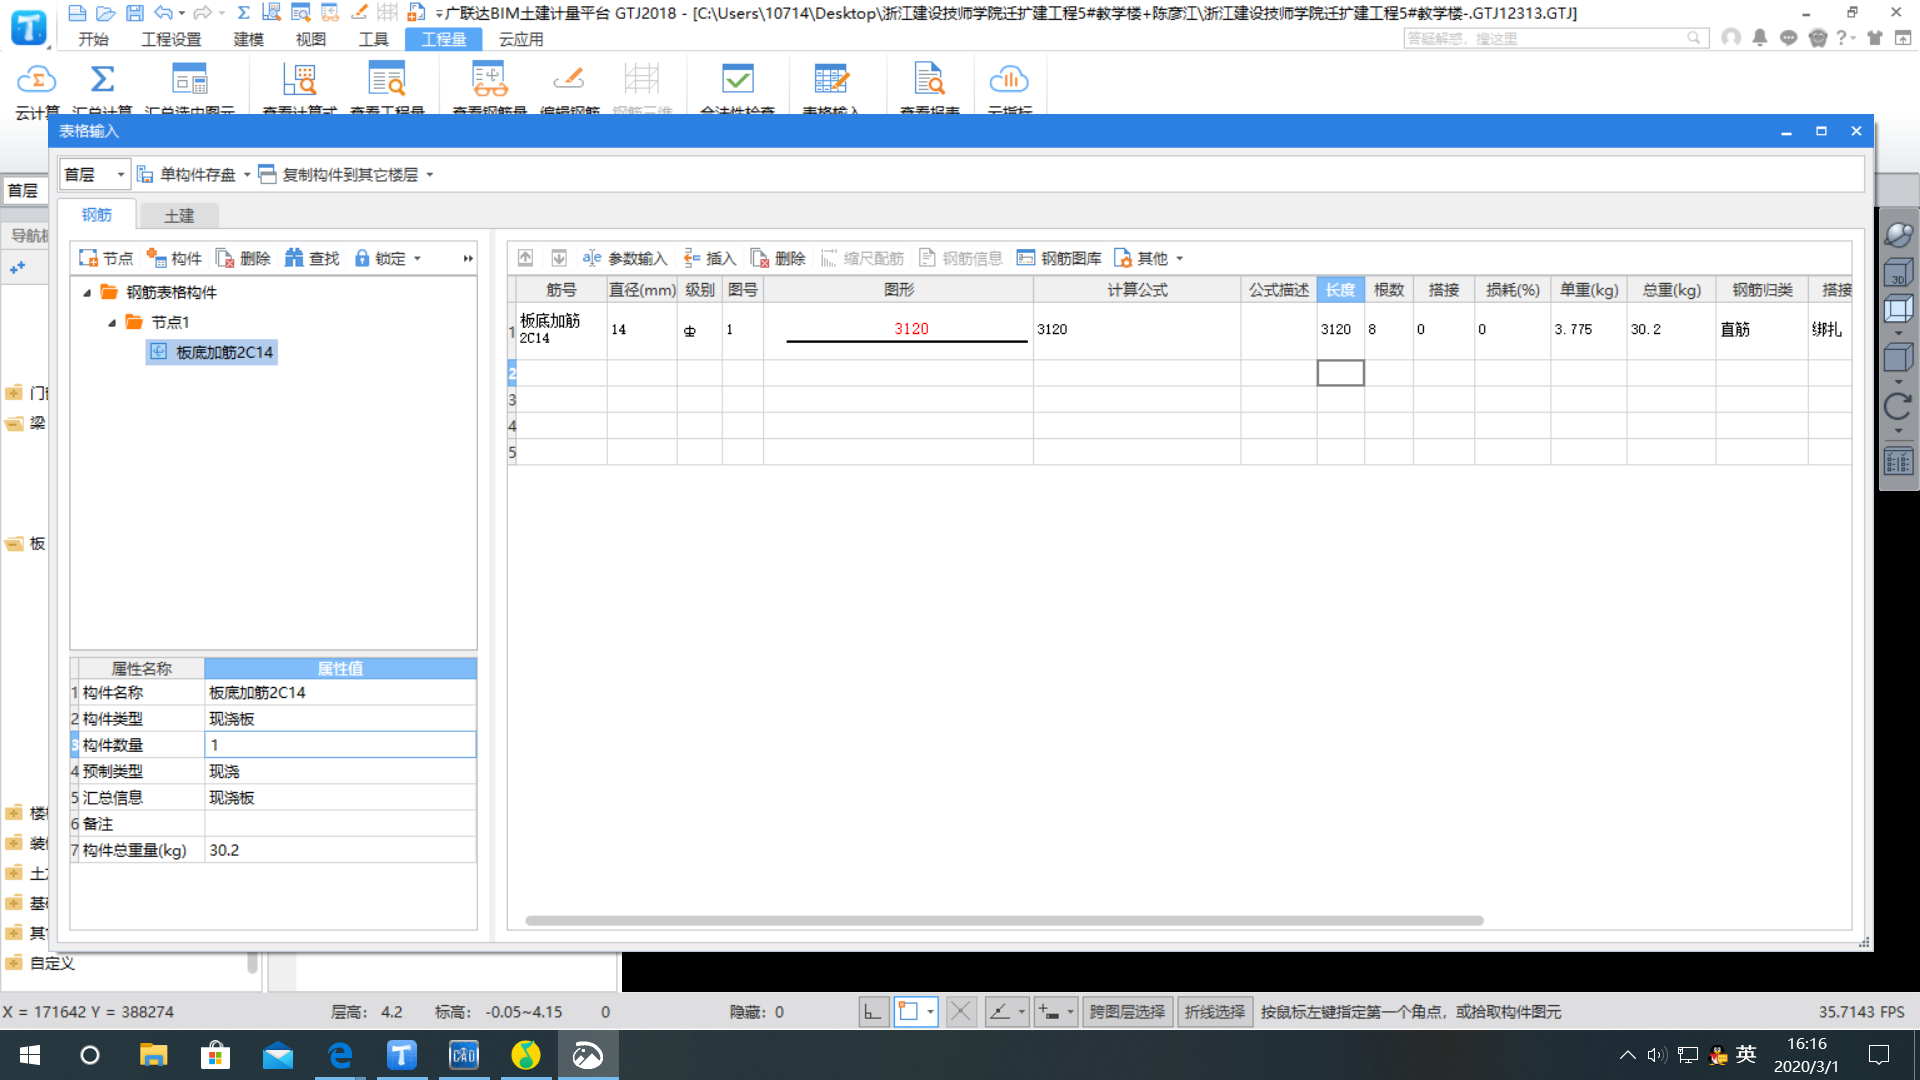
Task: Click the horizontal scrollbar of rebar table
Action: tap(1004, 921)
